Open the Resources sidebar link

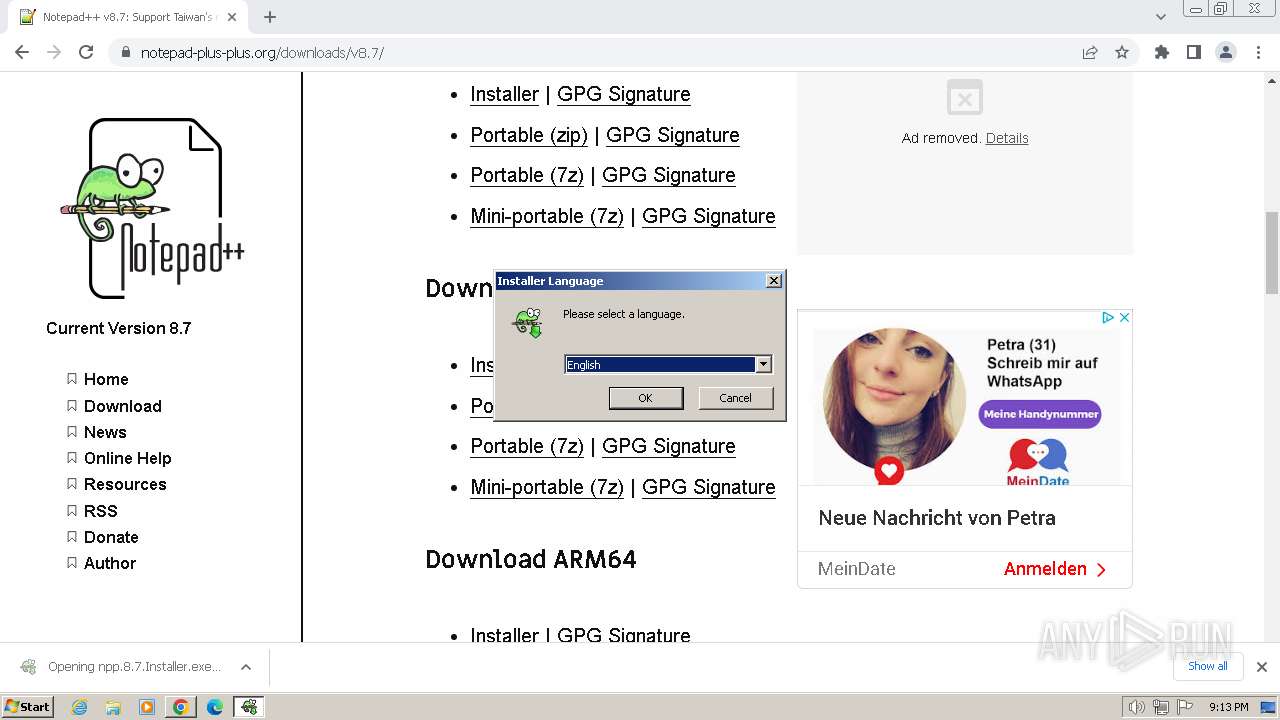[x=125, y=484]
